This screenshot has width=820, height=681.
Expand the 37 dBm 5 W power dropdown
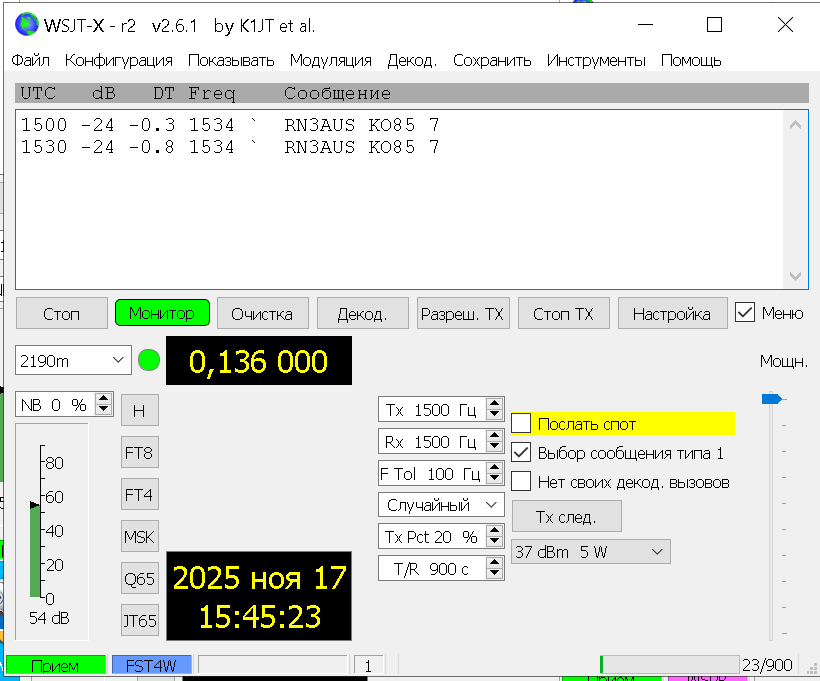pos(590,551)
